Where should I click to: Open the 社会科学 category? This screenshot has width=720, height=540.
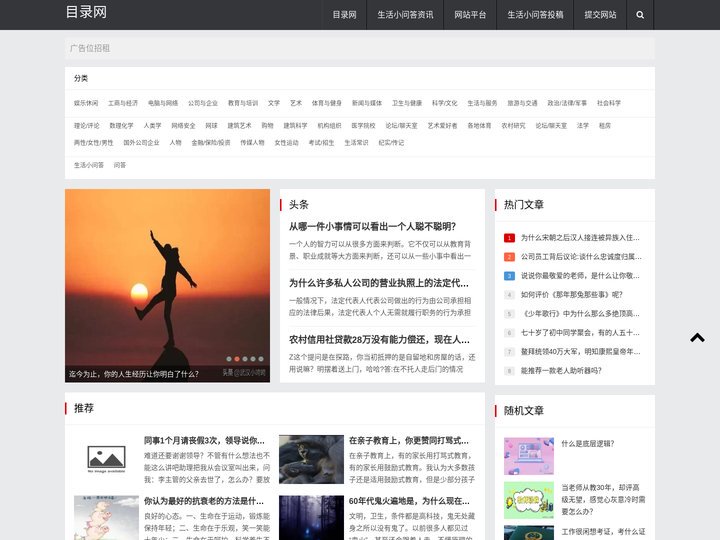608,103
